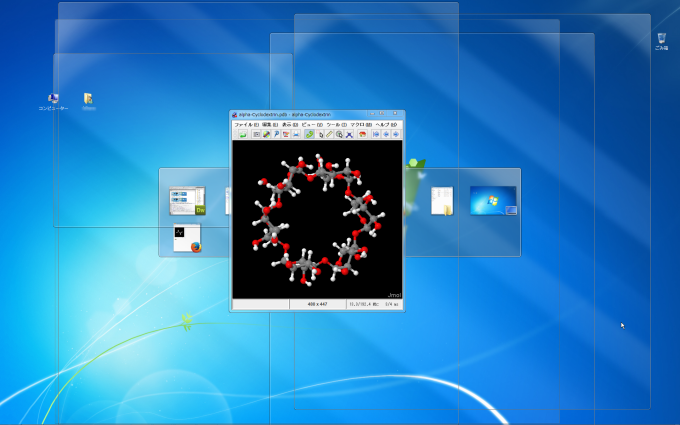The width and height of the screenshot is (680, 425).
Task: Open the ヘルプ menu in Jmol
Action: [x=386, y=125]
